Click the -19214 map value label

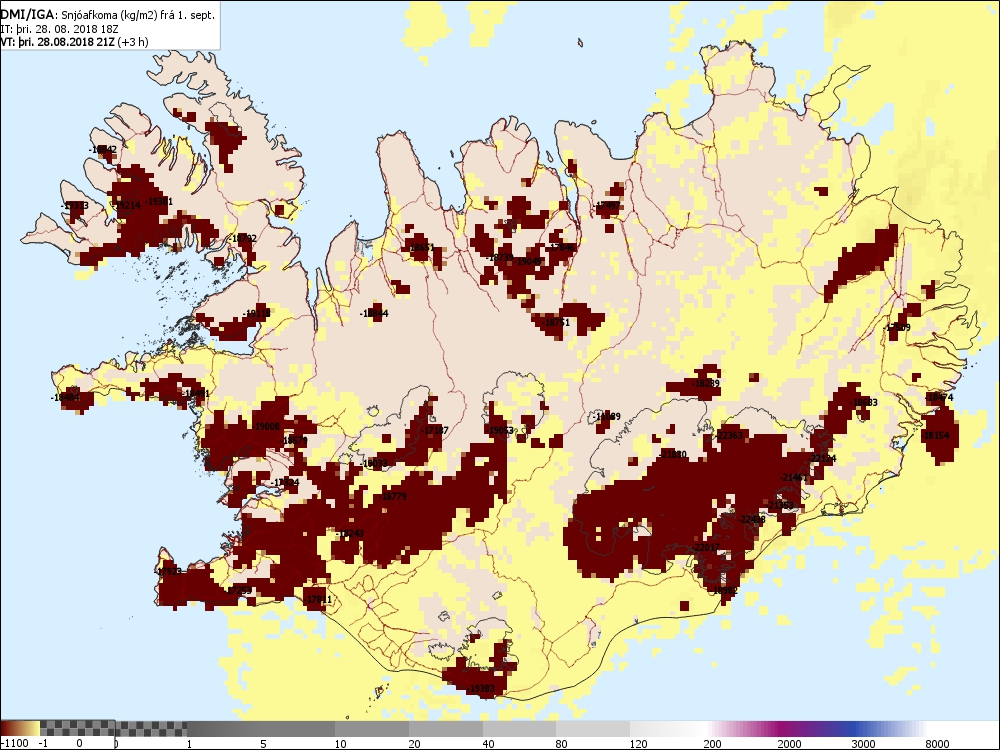126,205
